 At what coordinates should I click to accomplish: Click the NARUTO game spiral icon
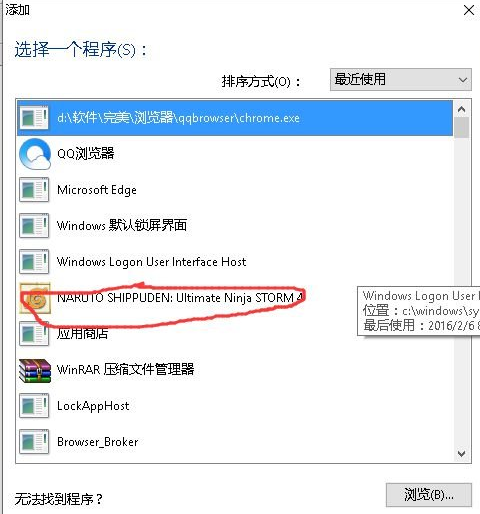35,298
